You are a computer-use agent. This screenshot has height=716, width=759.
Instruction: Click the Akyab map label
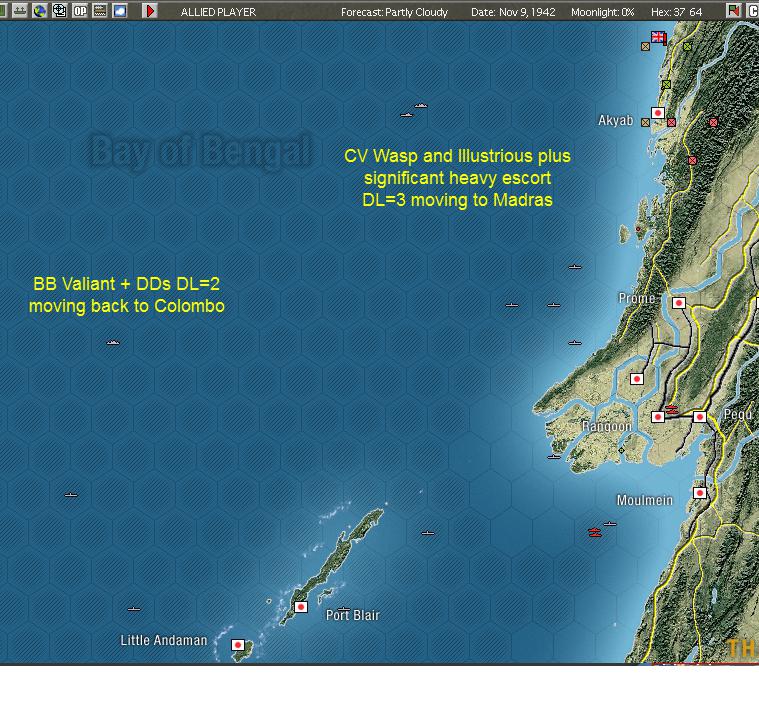click(x=615, y=121)
